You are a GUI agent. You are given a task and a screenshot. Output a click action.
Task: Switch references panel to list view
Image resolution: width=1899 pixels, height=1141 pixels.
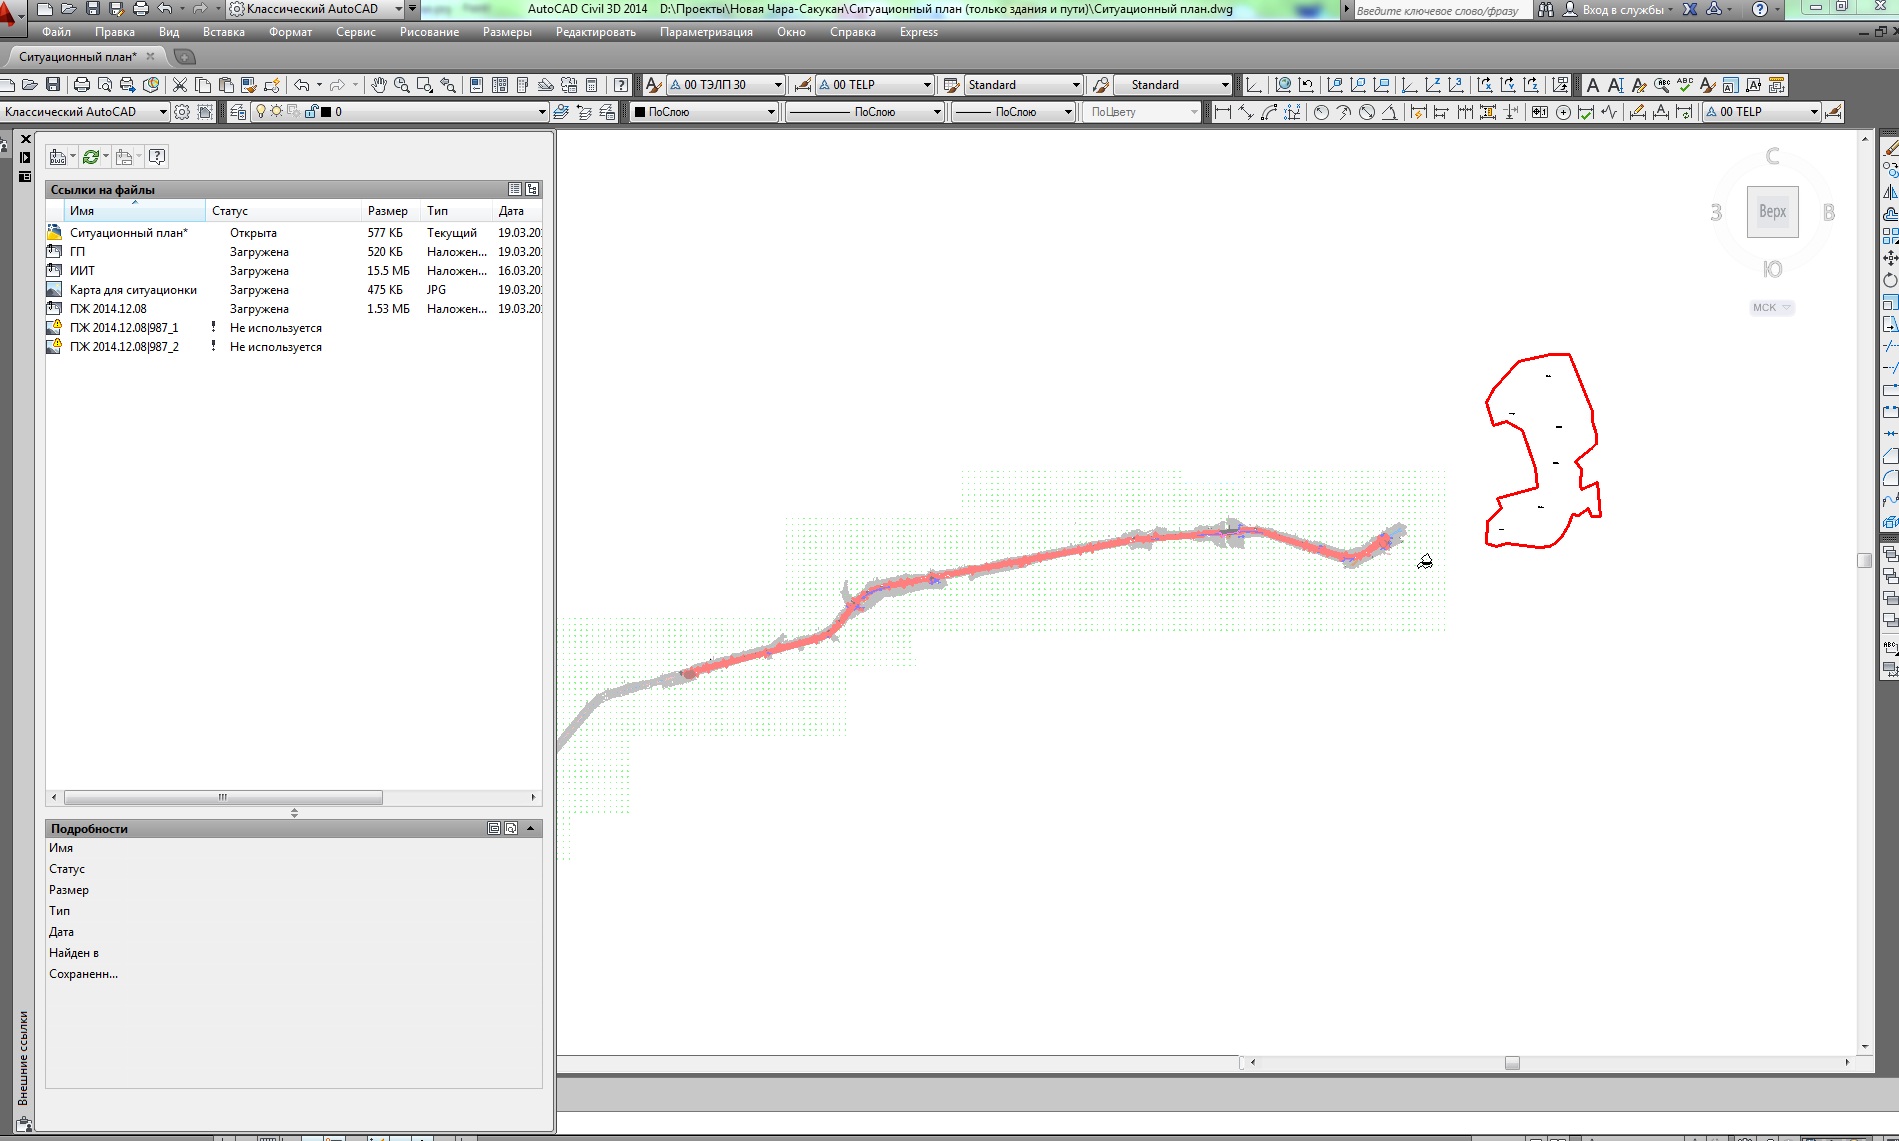click(x=515, y=189)
